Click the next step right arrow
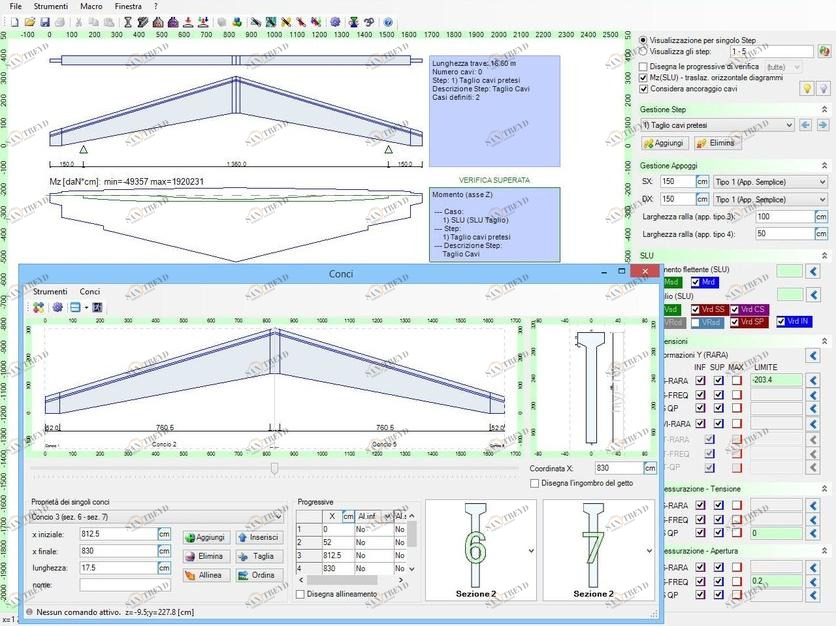 tap(822, 125)
